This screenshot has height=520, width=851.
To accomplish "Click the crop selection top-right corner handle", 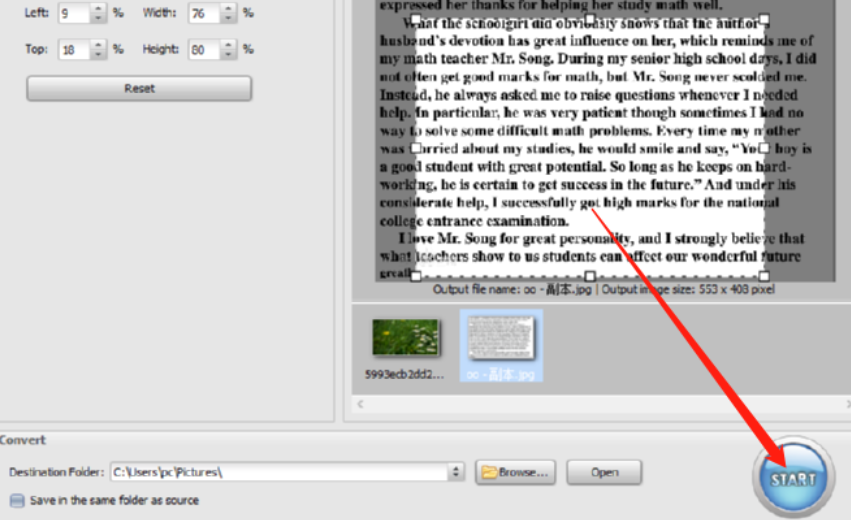I will click(x=764, y=20).
